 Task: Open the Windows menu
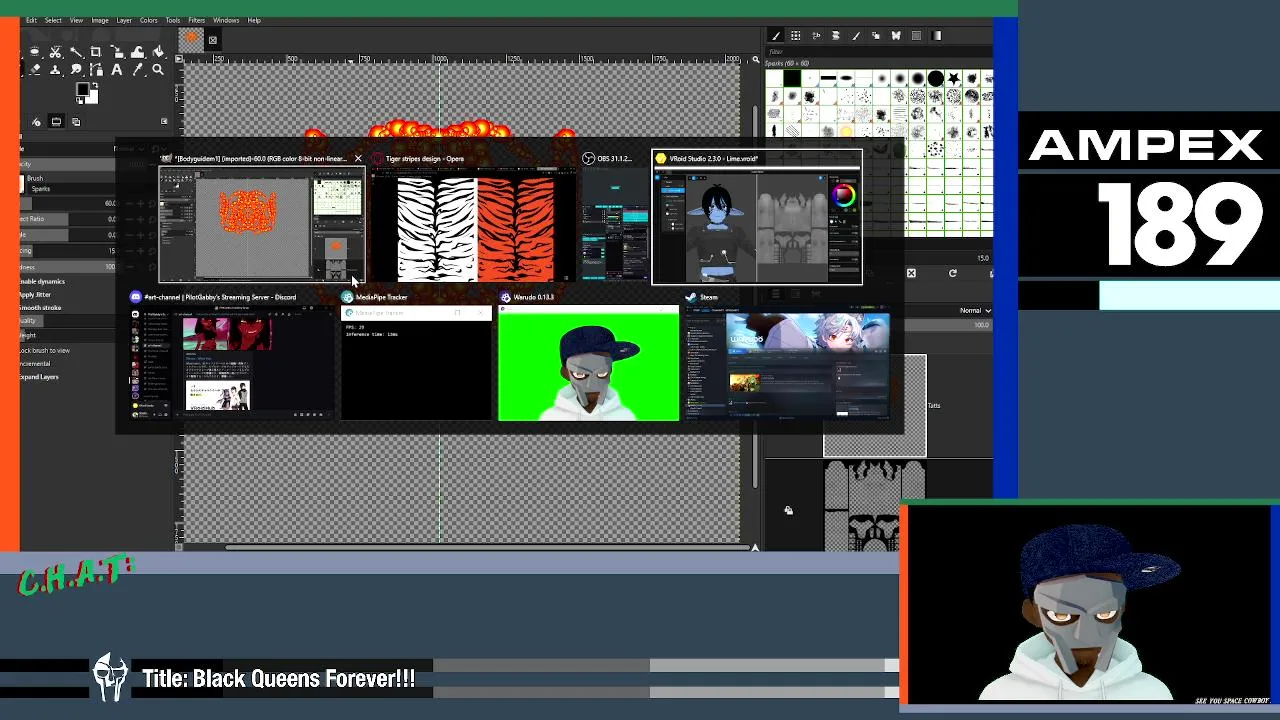pos(226,20)
